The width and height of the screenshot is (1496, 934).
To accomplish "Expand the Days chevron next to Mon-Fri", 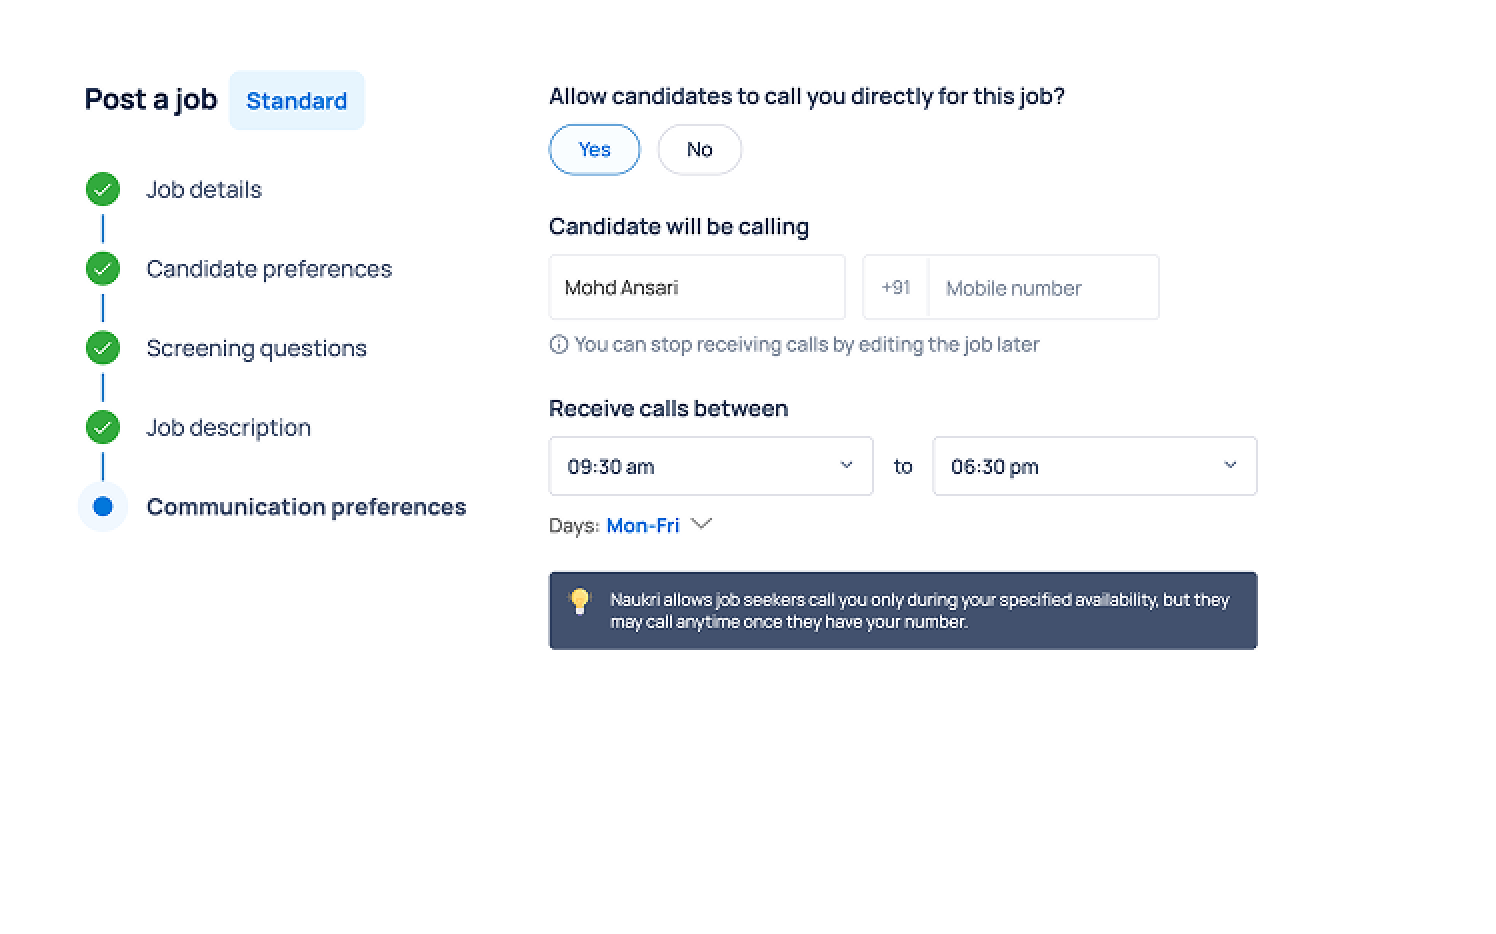I will tap(702, 524).
